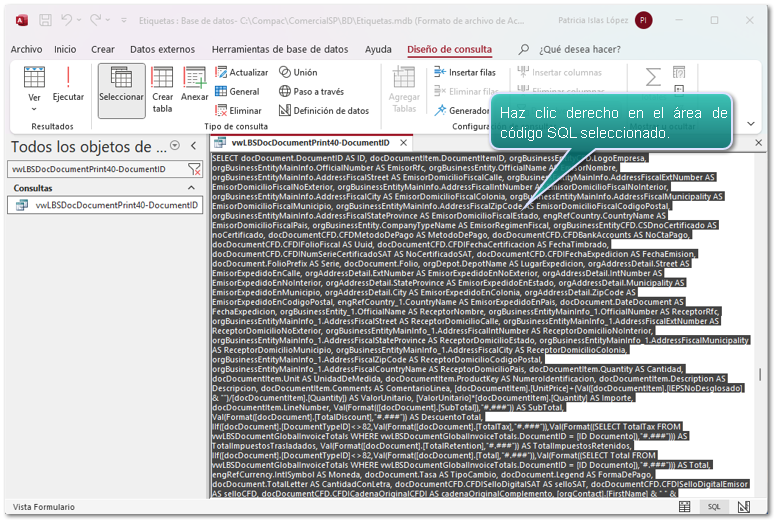This screenshot has height=523, width=777.
Task: Switch to the Inicio ribbon tab
Action: point(65,49)
